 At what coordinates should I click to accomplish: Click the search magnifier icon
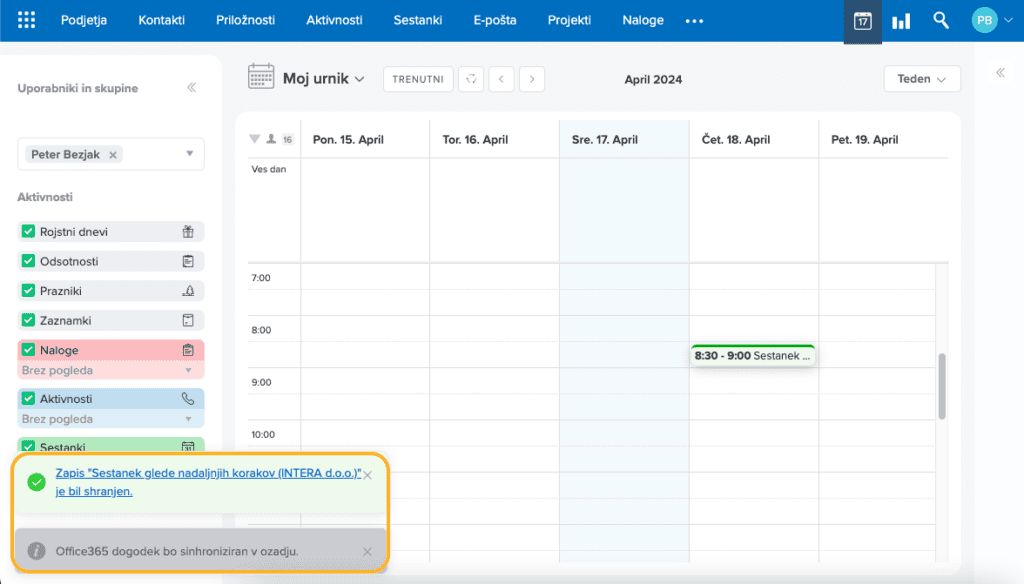(x=940, y=20)
